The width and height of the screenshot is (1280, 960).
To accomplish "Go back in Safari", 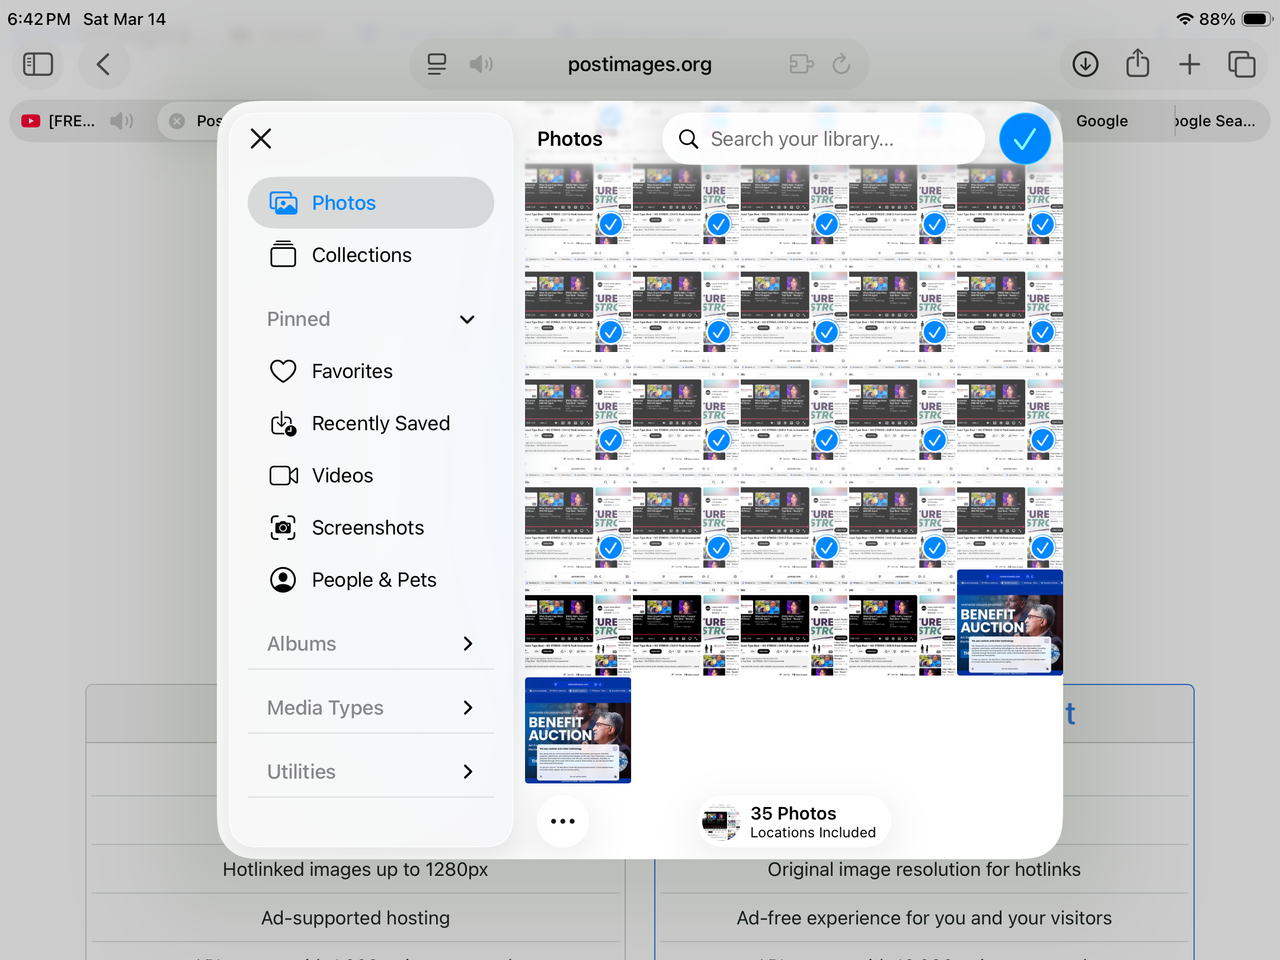I will (x=103, y=64).
